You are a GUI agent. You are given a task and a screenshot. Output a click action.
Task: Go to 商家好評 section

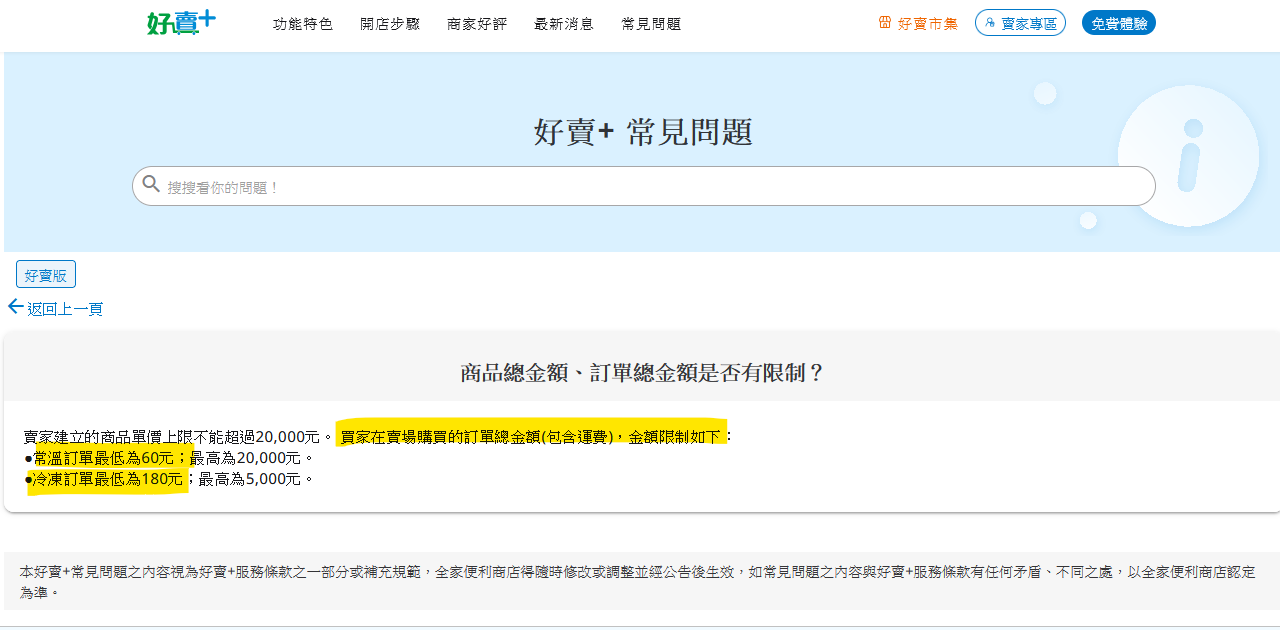tap(477, 24)
